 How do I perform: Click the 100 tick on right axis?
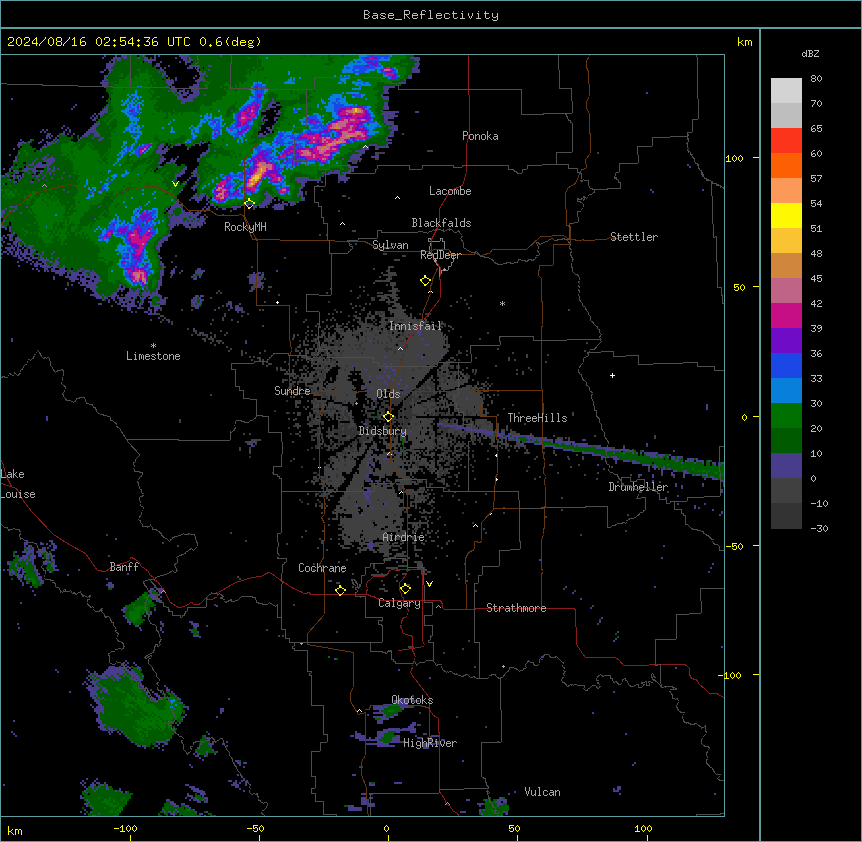point(734,158)
